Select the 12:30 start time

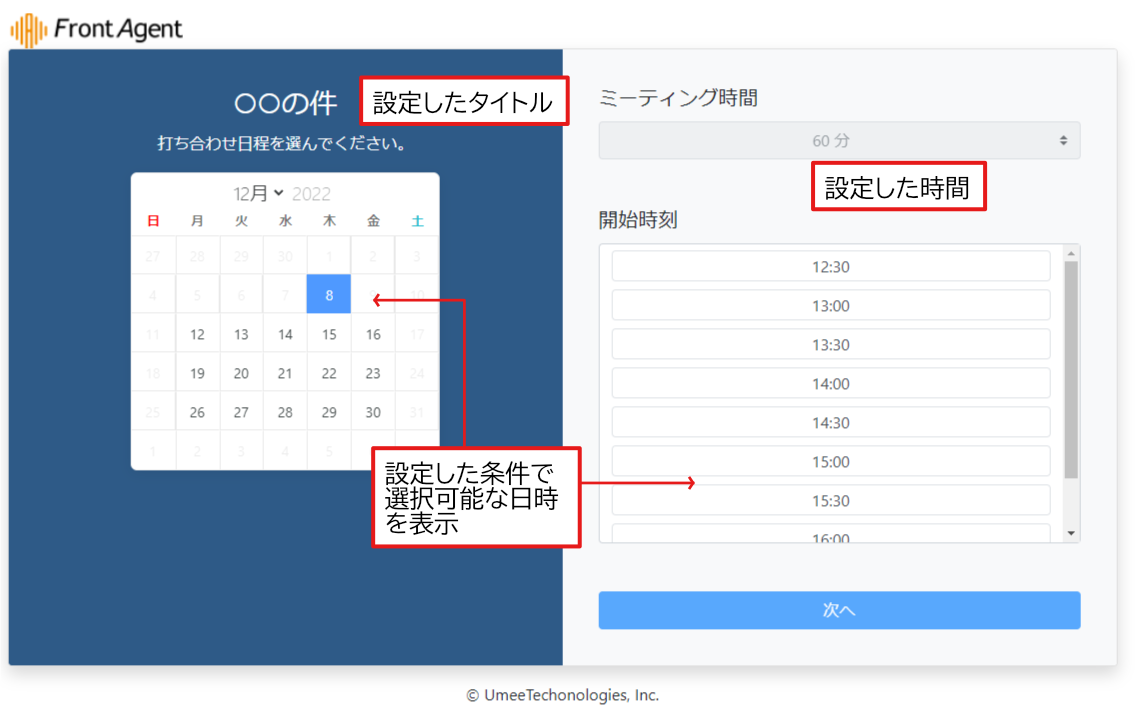[x=830, y=267]
